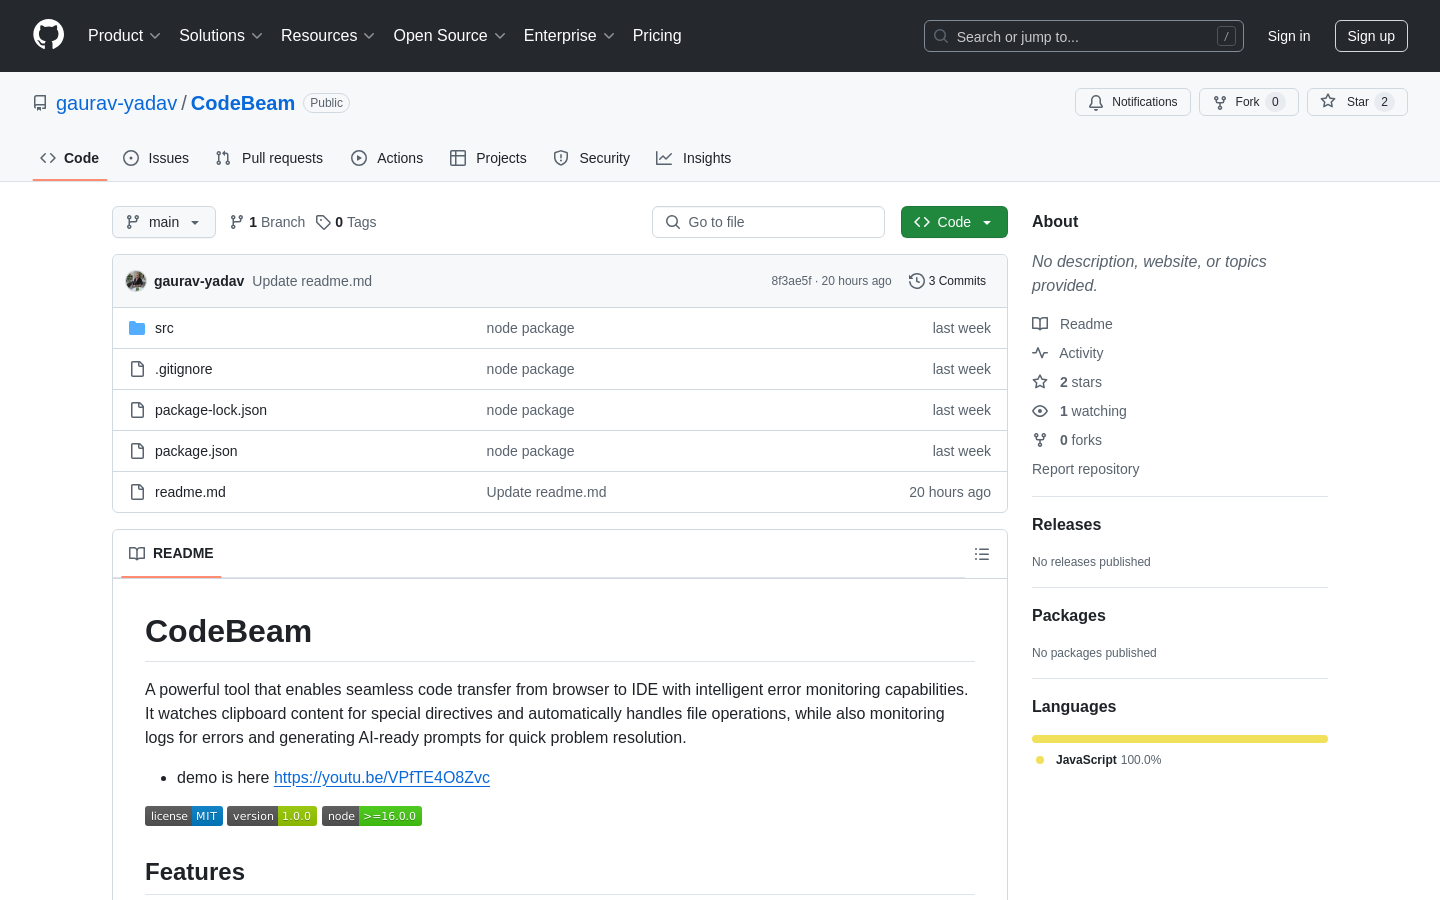Open the README outline list icon
This screenshot has height=900, width=1440.
click(982, 554)
